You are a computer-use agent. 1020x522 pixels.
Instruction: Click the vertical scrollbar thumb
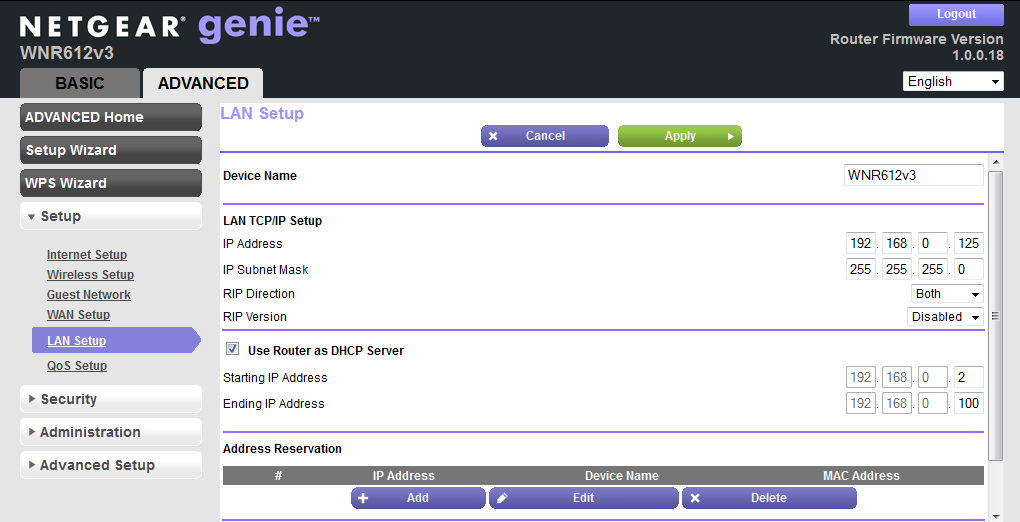pos(995,316)
